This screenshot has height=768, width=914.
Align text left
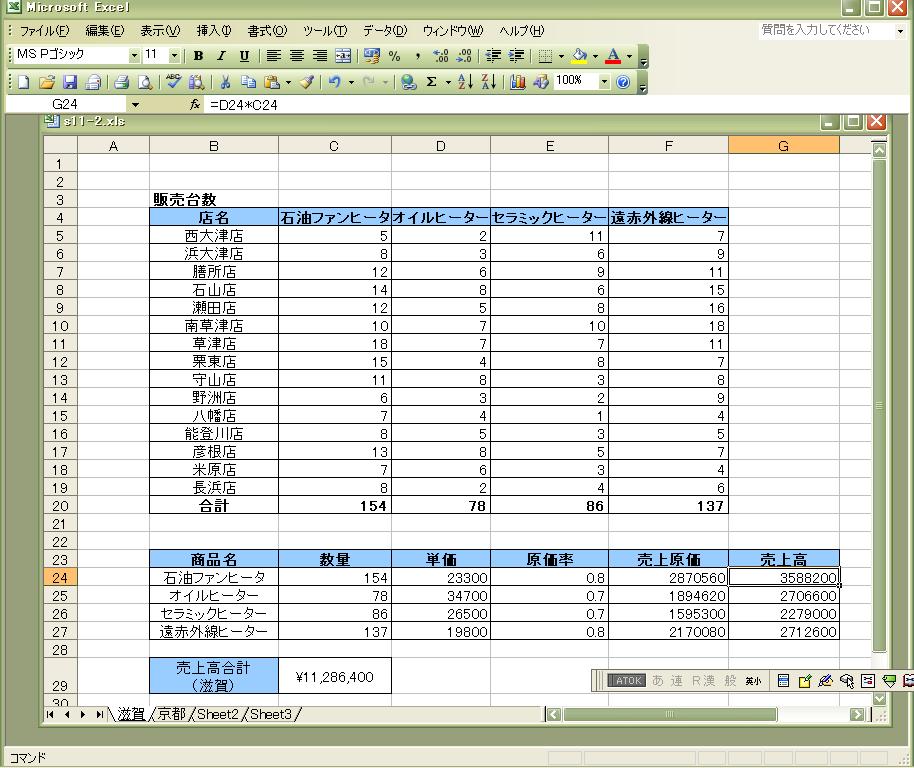point(273,56)
